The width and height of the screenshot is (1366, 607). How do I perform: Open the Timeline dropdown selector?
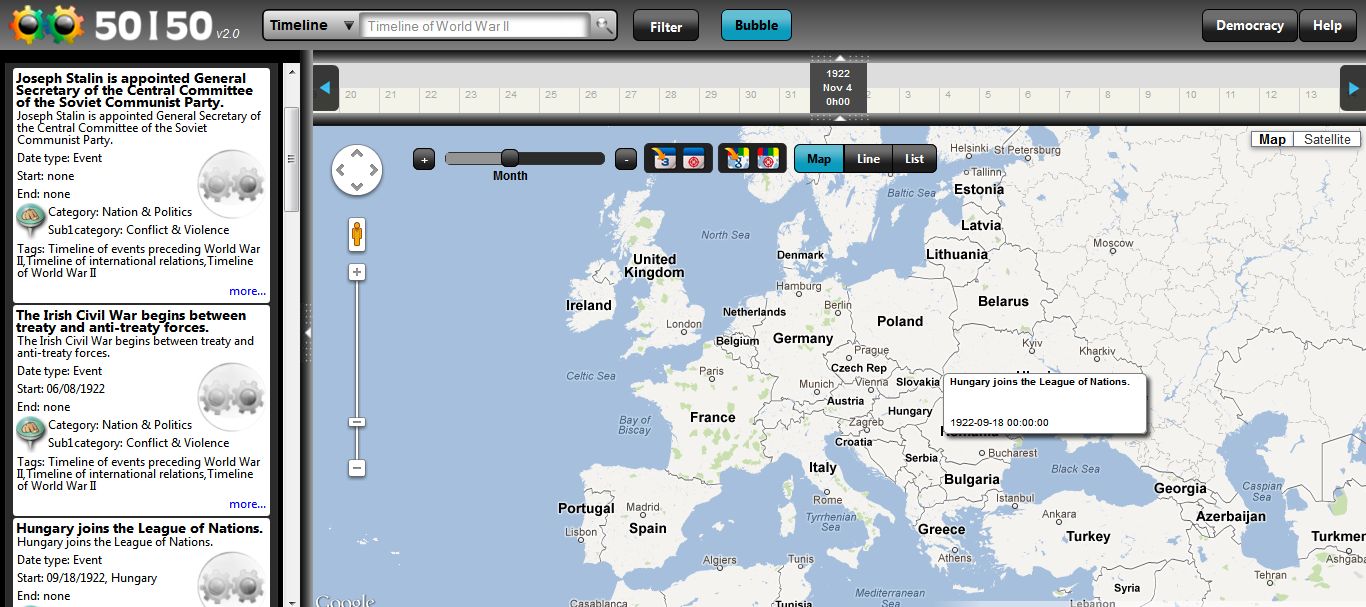pyautogui.click(x=311, y=26)
